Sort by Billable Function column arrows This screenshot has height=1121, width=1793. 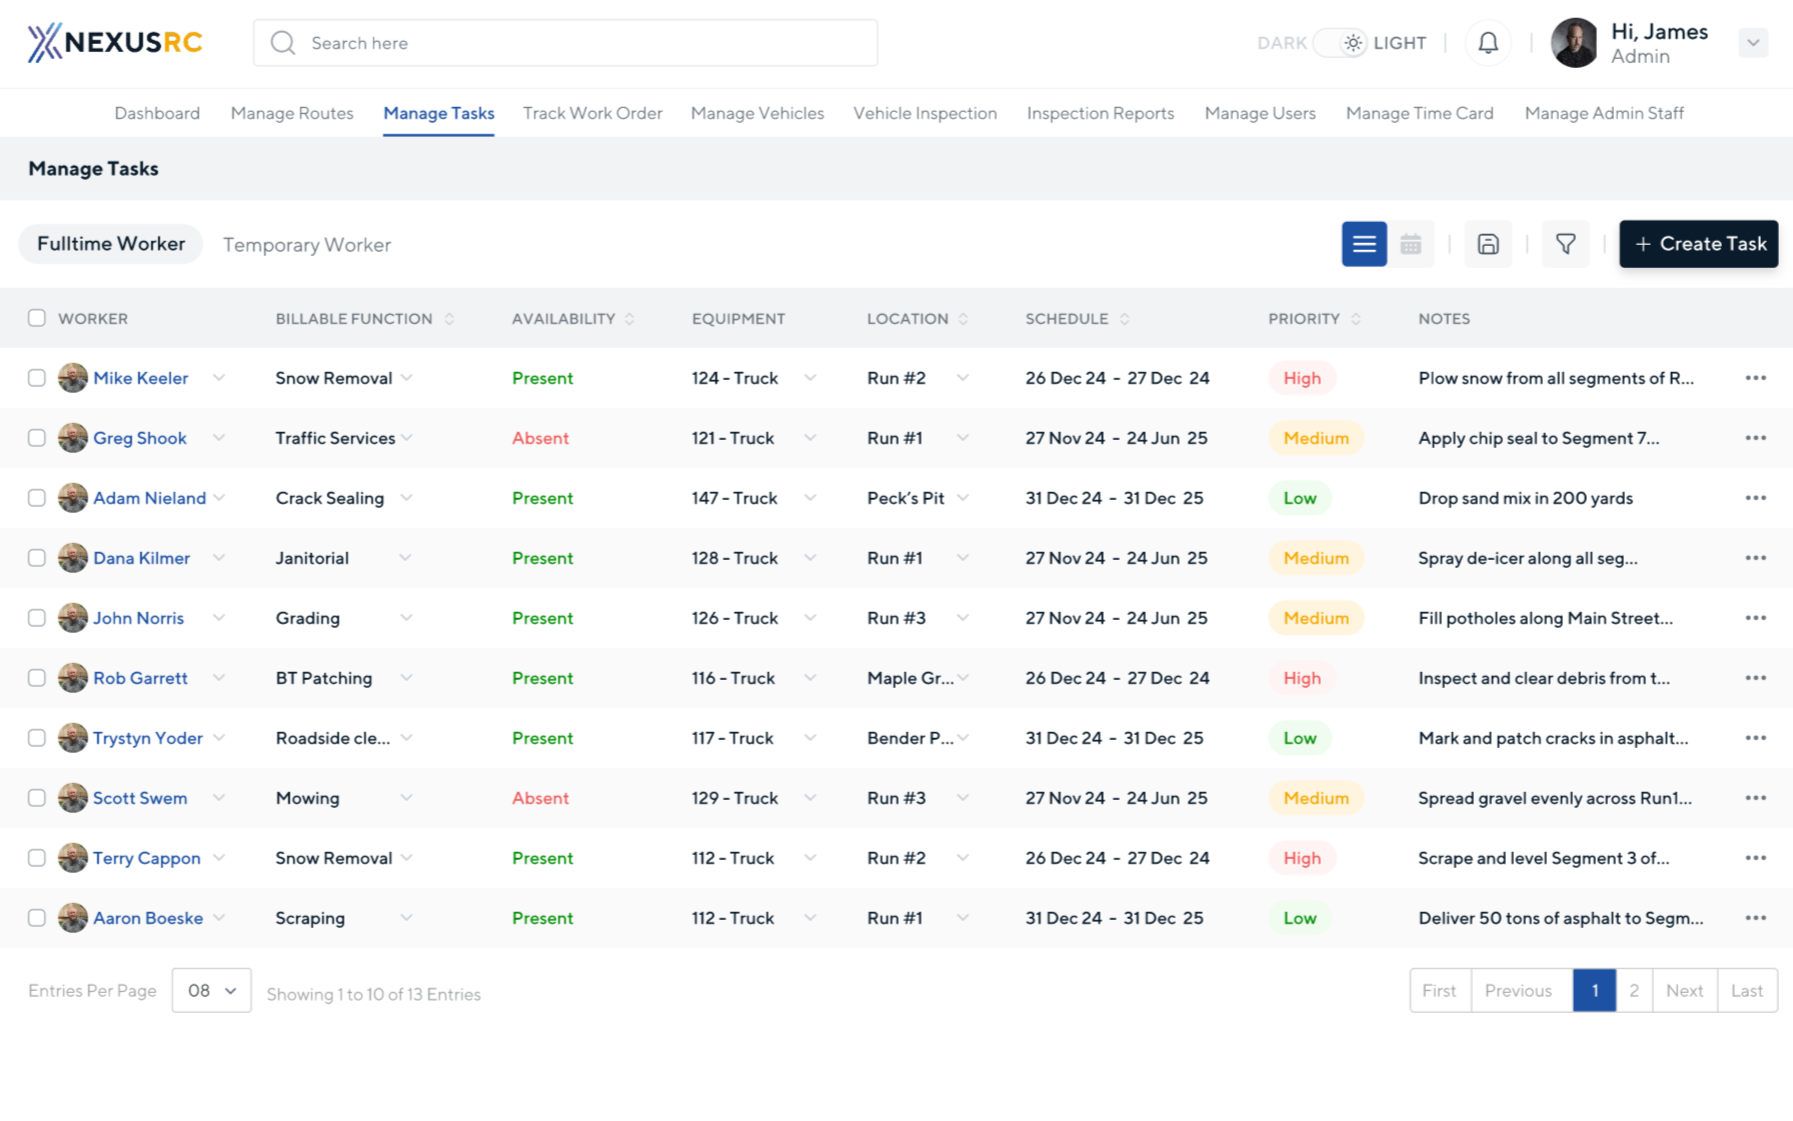pyautogui.click(x=449, y=319)
